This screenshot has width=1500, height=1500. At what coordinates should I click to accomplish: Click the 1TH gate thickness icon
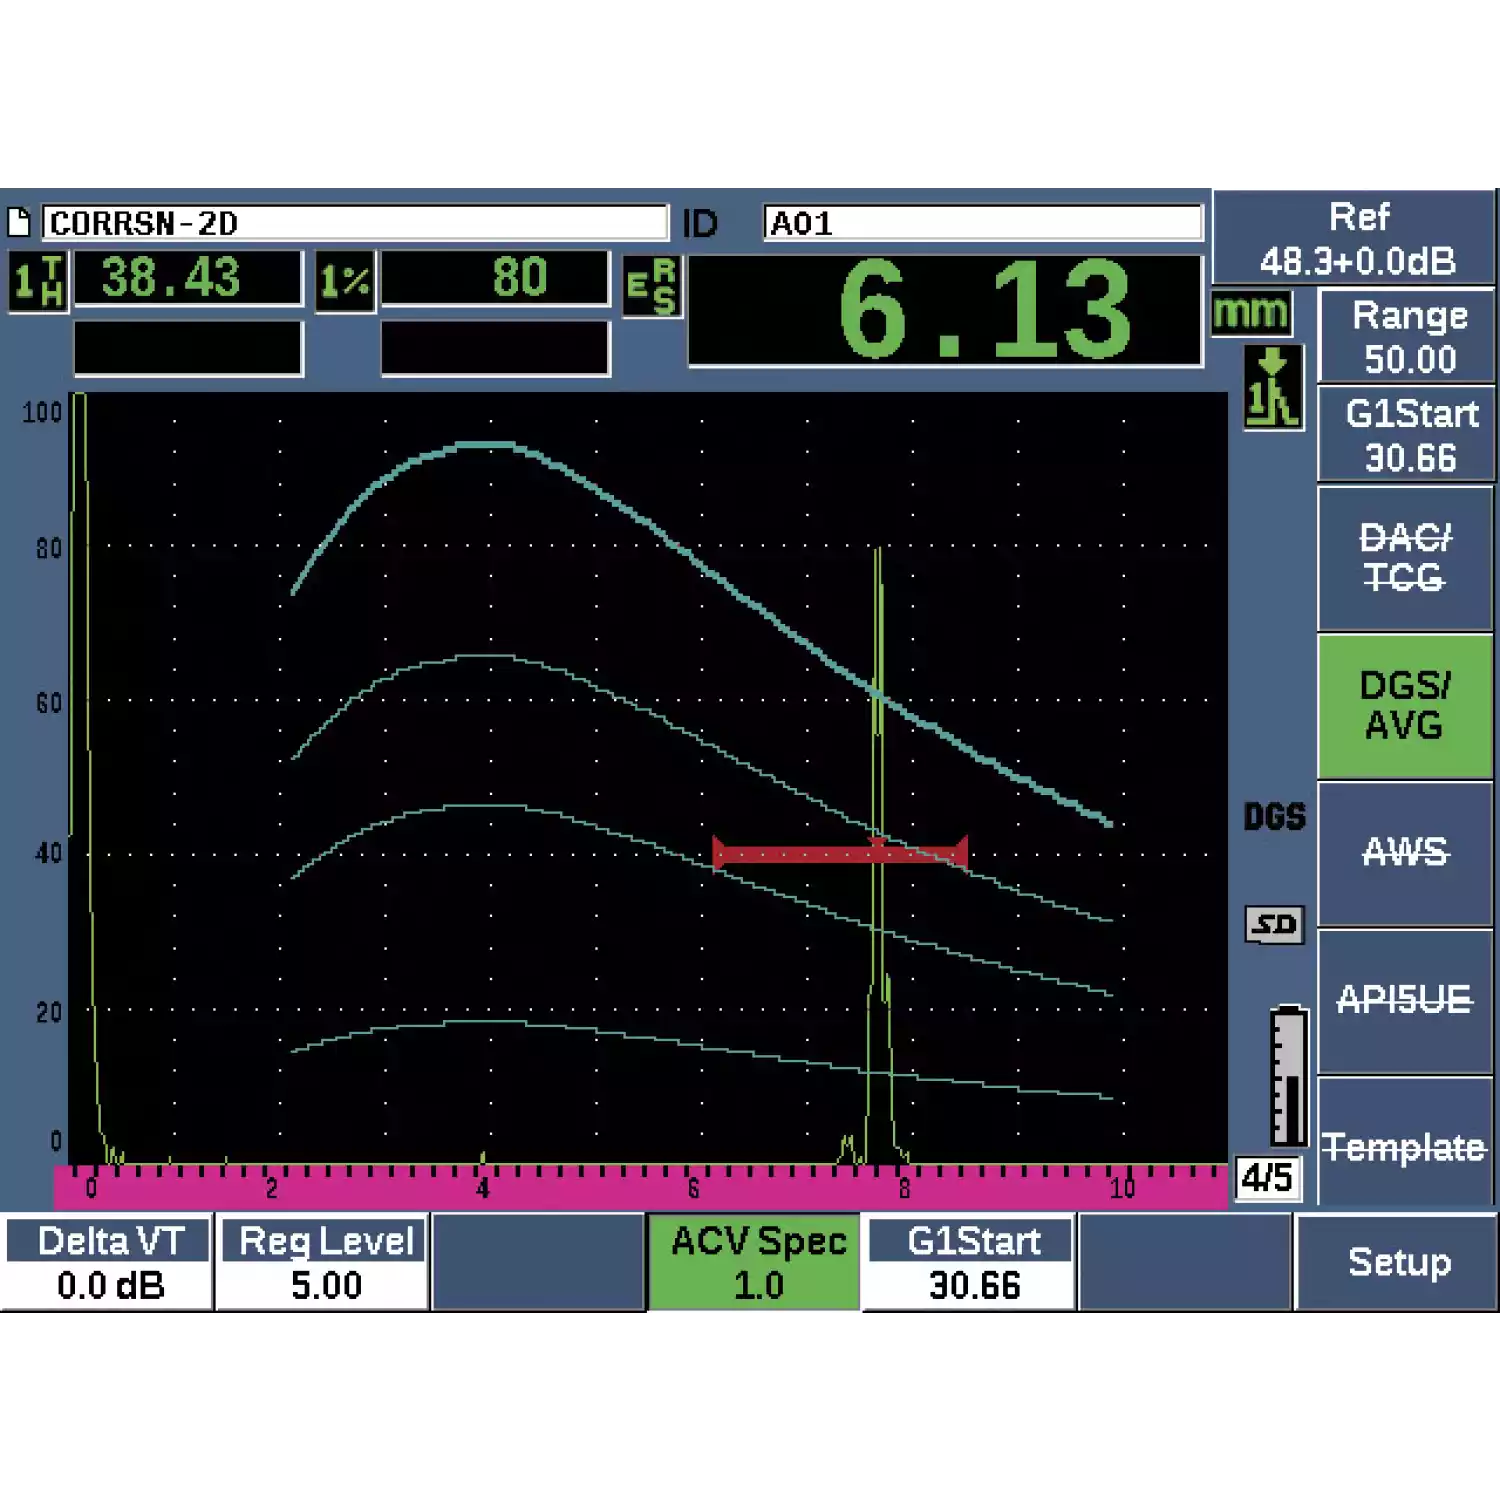tap(38, 281)
